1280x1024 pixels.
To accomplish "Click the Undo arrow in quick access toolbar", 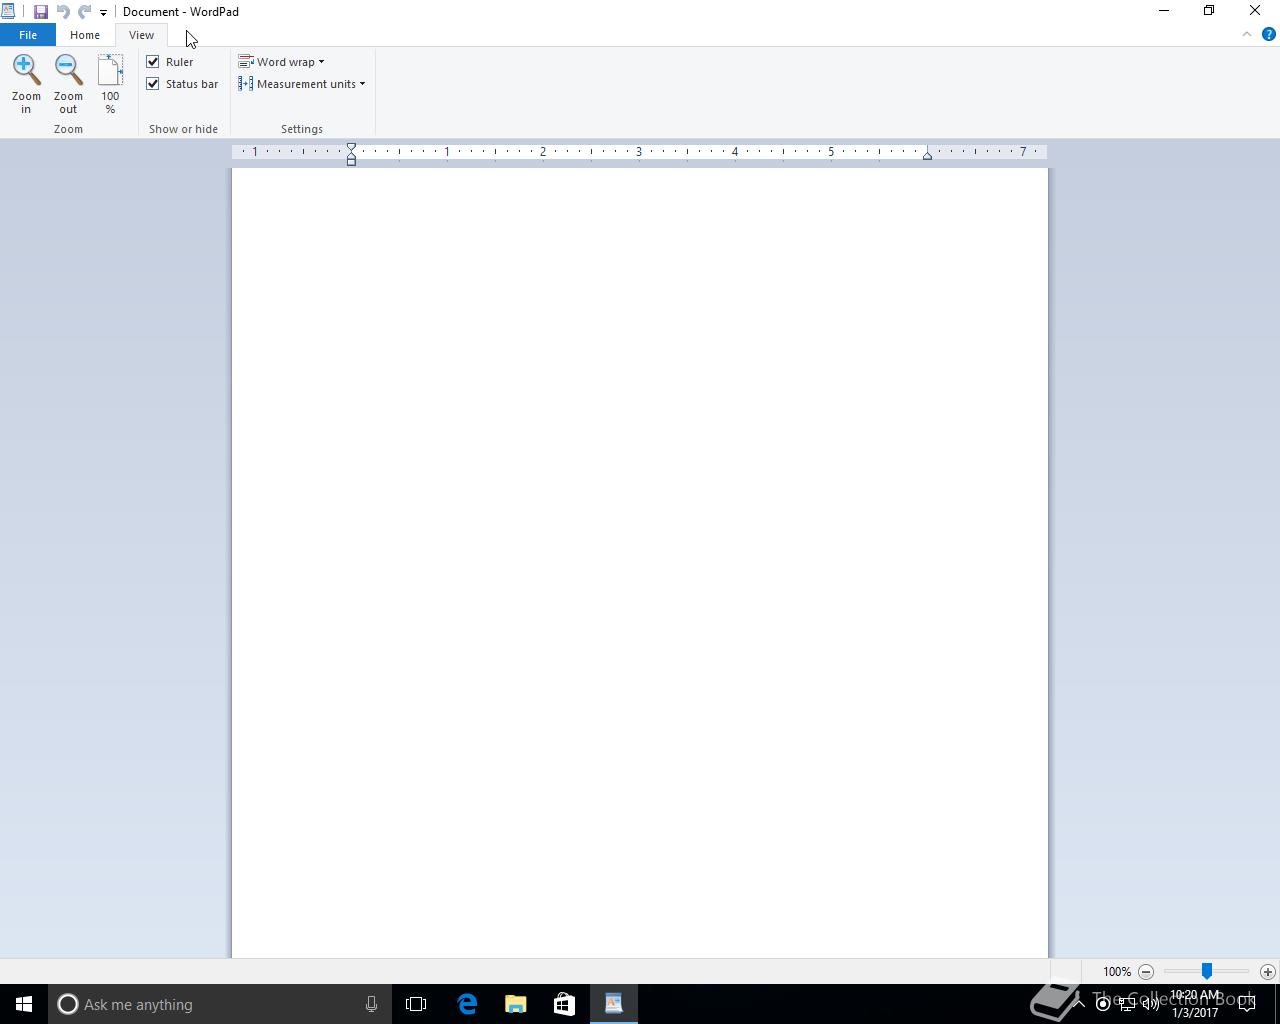I will [63, 12].
